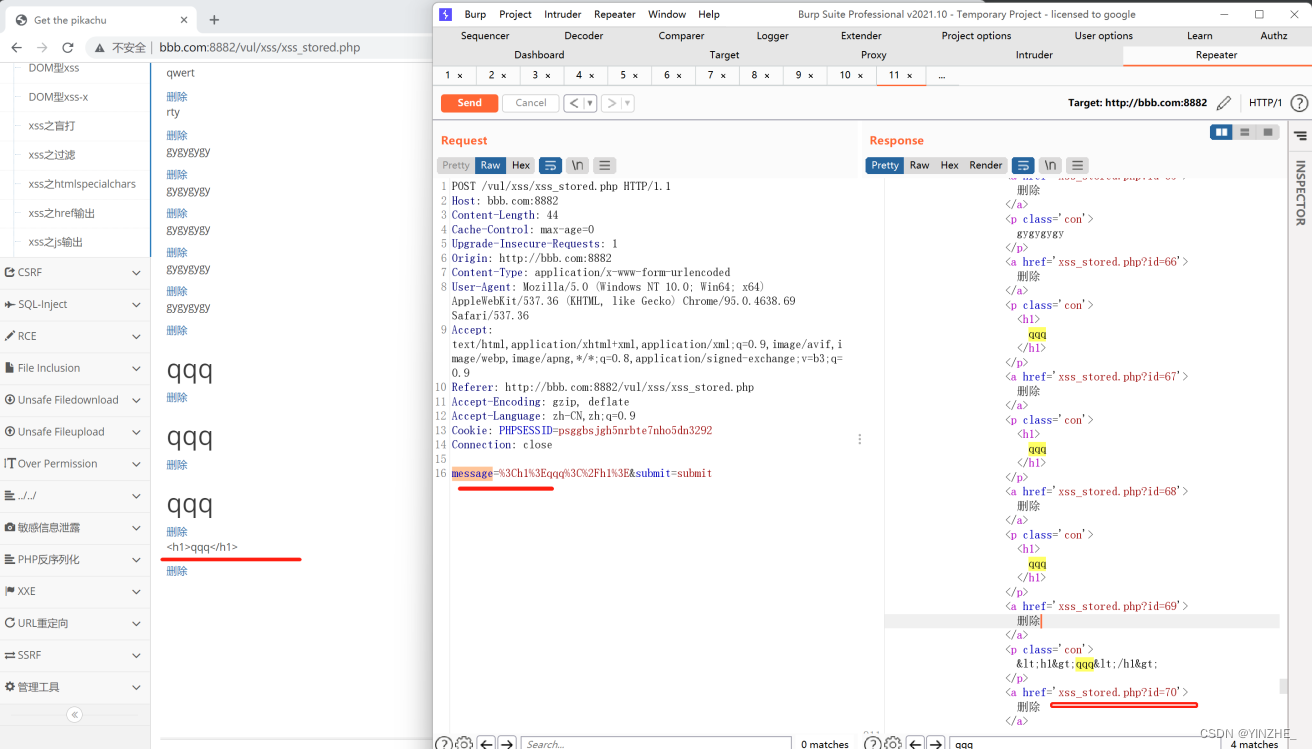Select Pretty view in Request panel

[456, 165]
